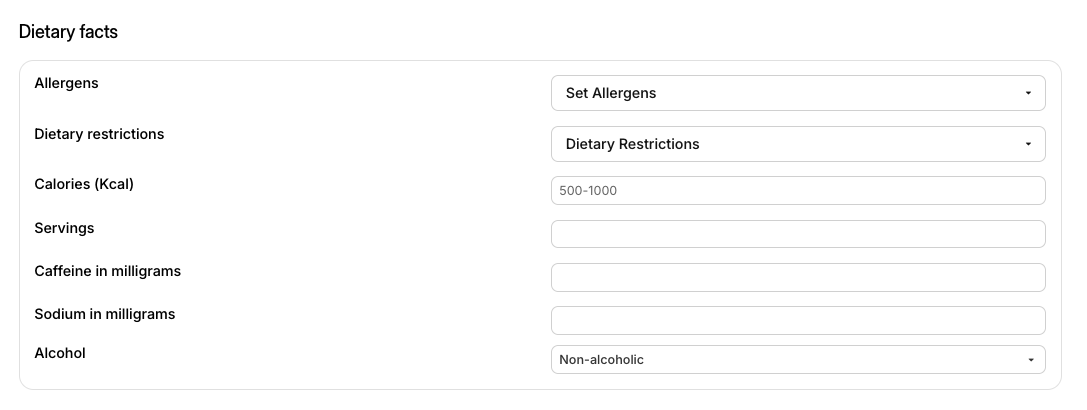The width and height of the screenshot is (1087, 410).
Task: Click the caret arrow in Dietary Restrictions box
Action: coord(1028,144)
